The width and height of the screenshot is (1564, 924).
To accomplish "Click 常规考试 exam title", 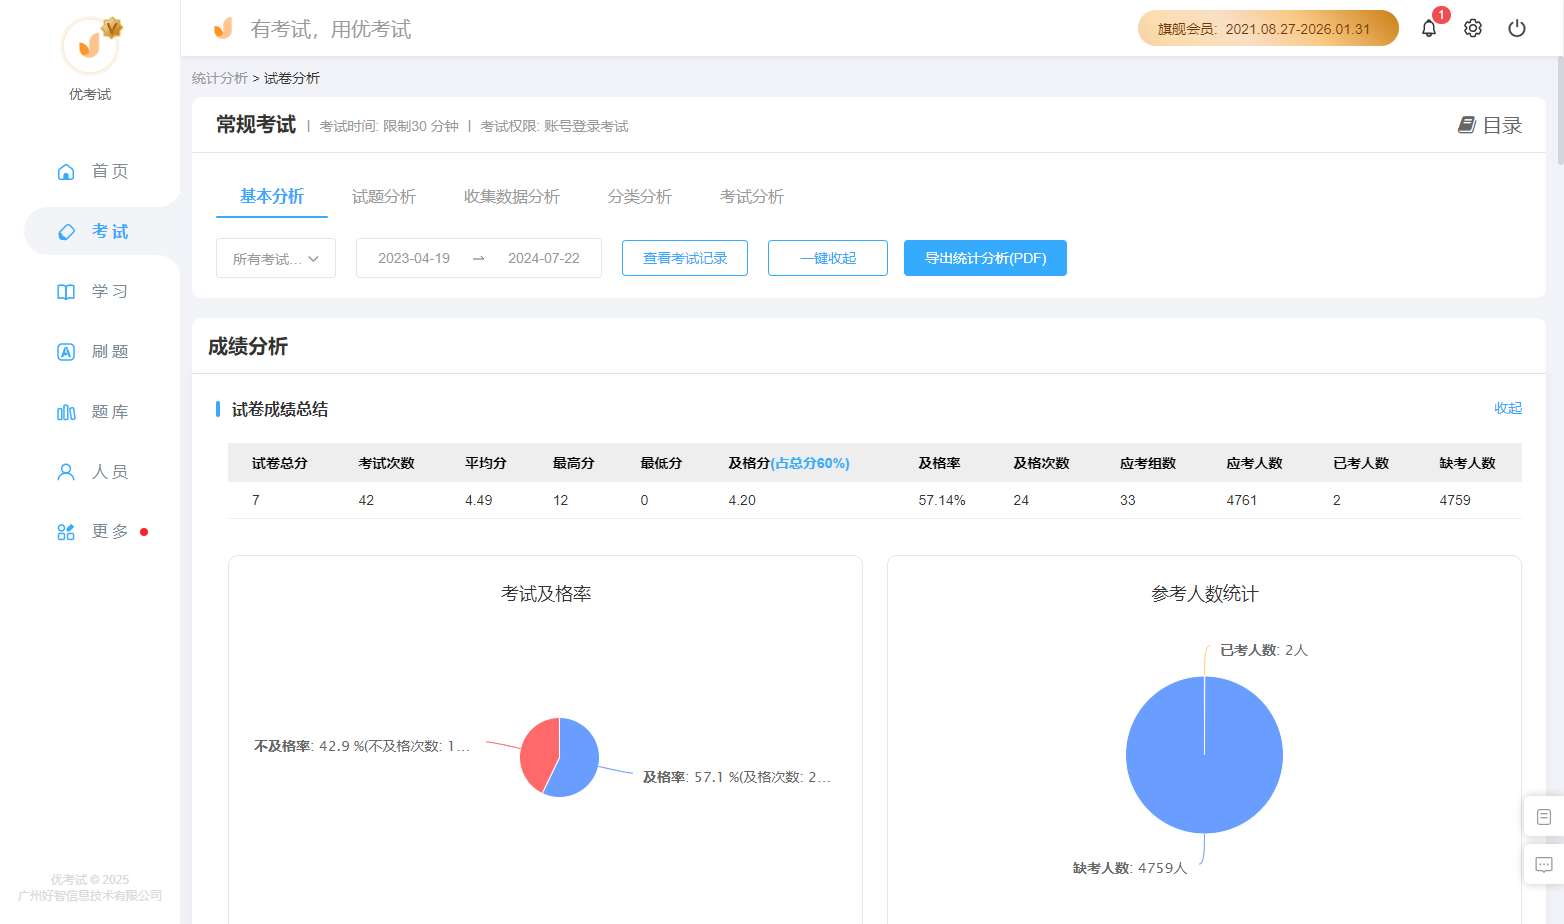I will coord(256,125).
